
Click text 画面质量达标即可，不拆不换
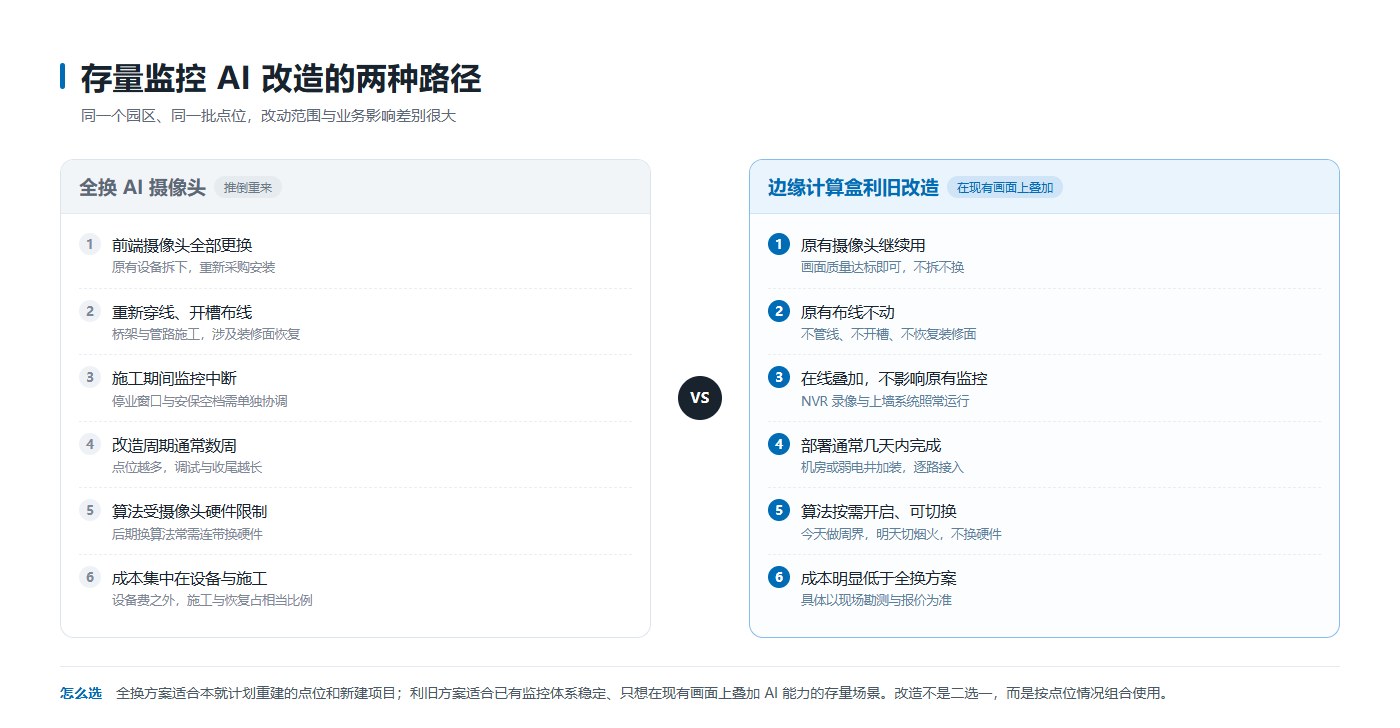883,267
